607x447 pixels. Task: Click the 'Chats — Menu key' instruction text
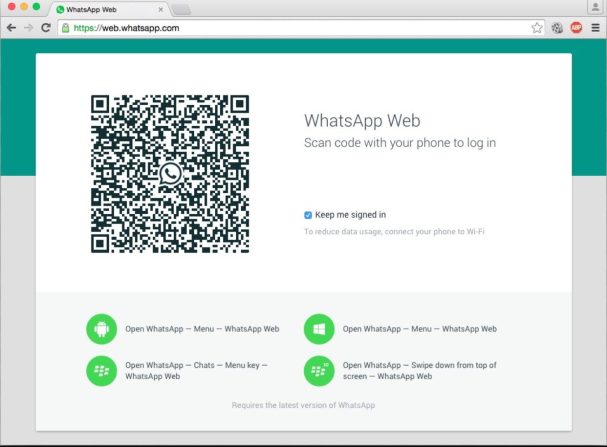point(196,371)
